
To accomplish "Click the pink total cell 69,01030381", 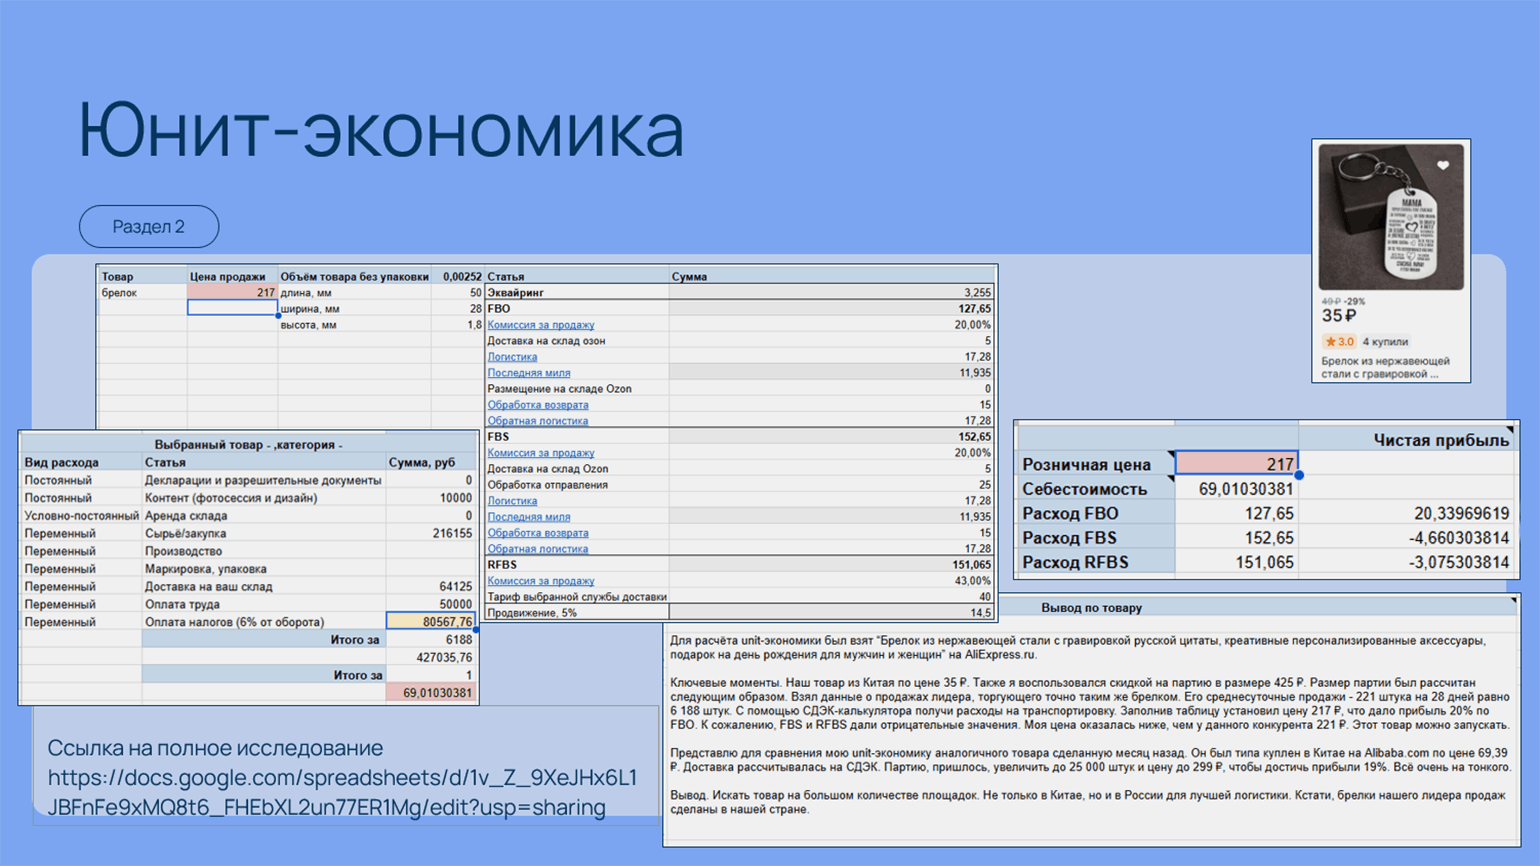I will [431, 693].
